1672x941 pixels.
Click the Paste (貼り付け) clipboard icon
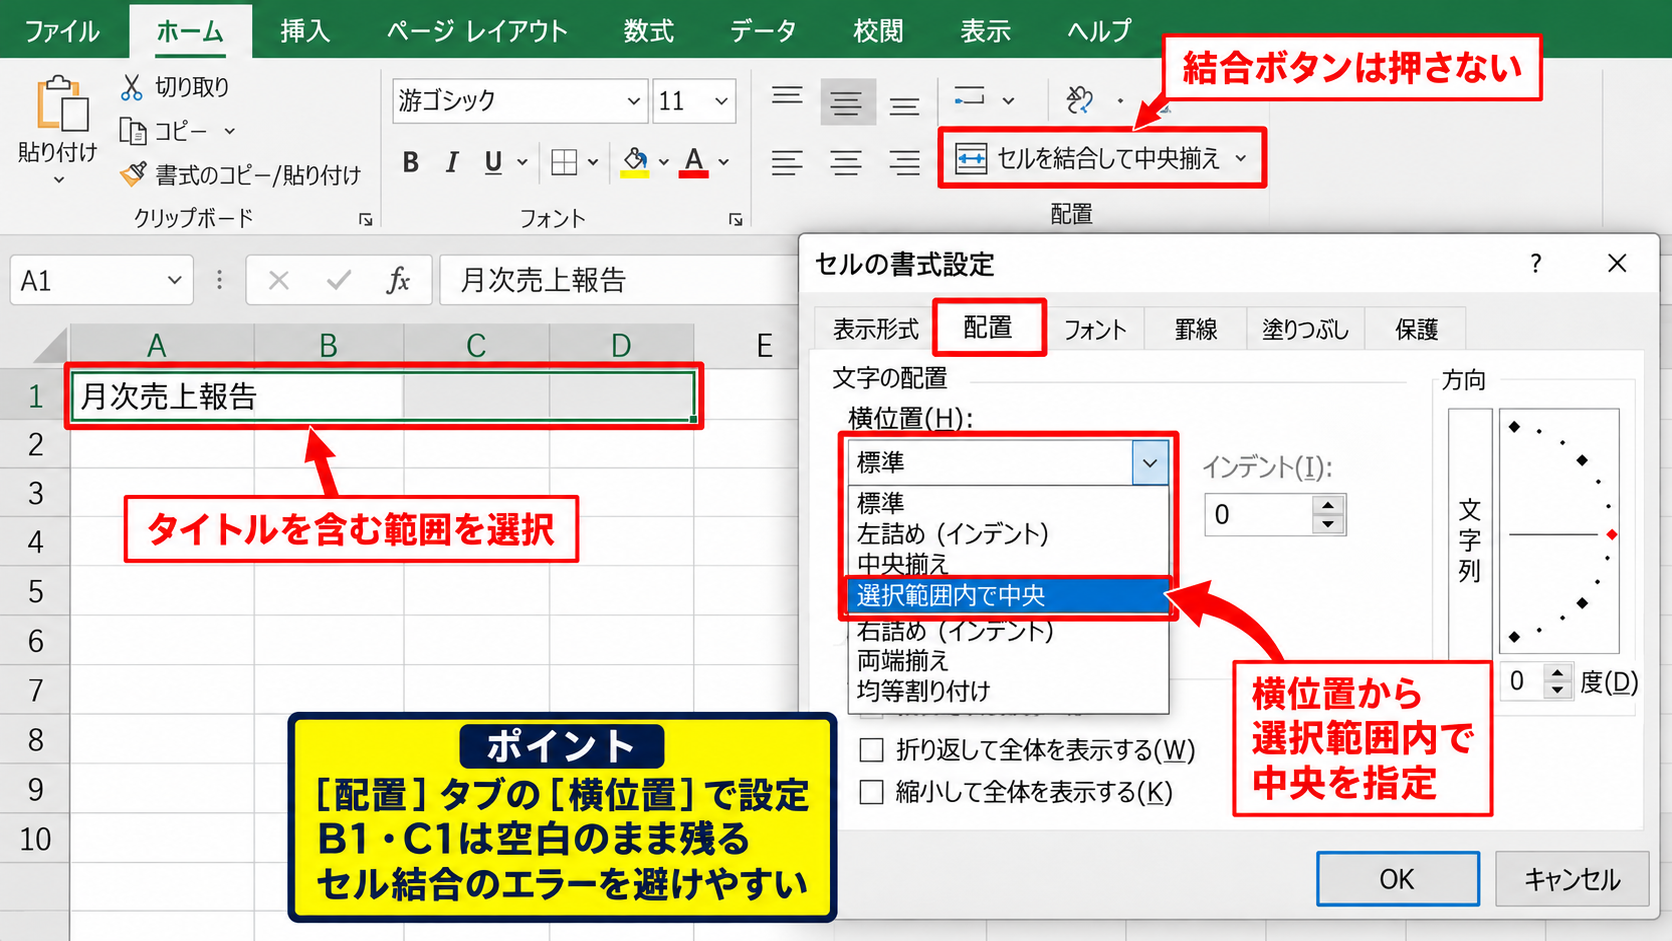click(62, 104)
